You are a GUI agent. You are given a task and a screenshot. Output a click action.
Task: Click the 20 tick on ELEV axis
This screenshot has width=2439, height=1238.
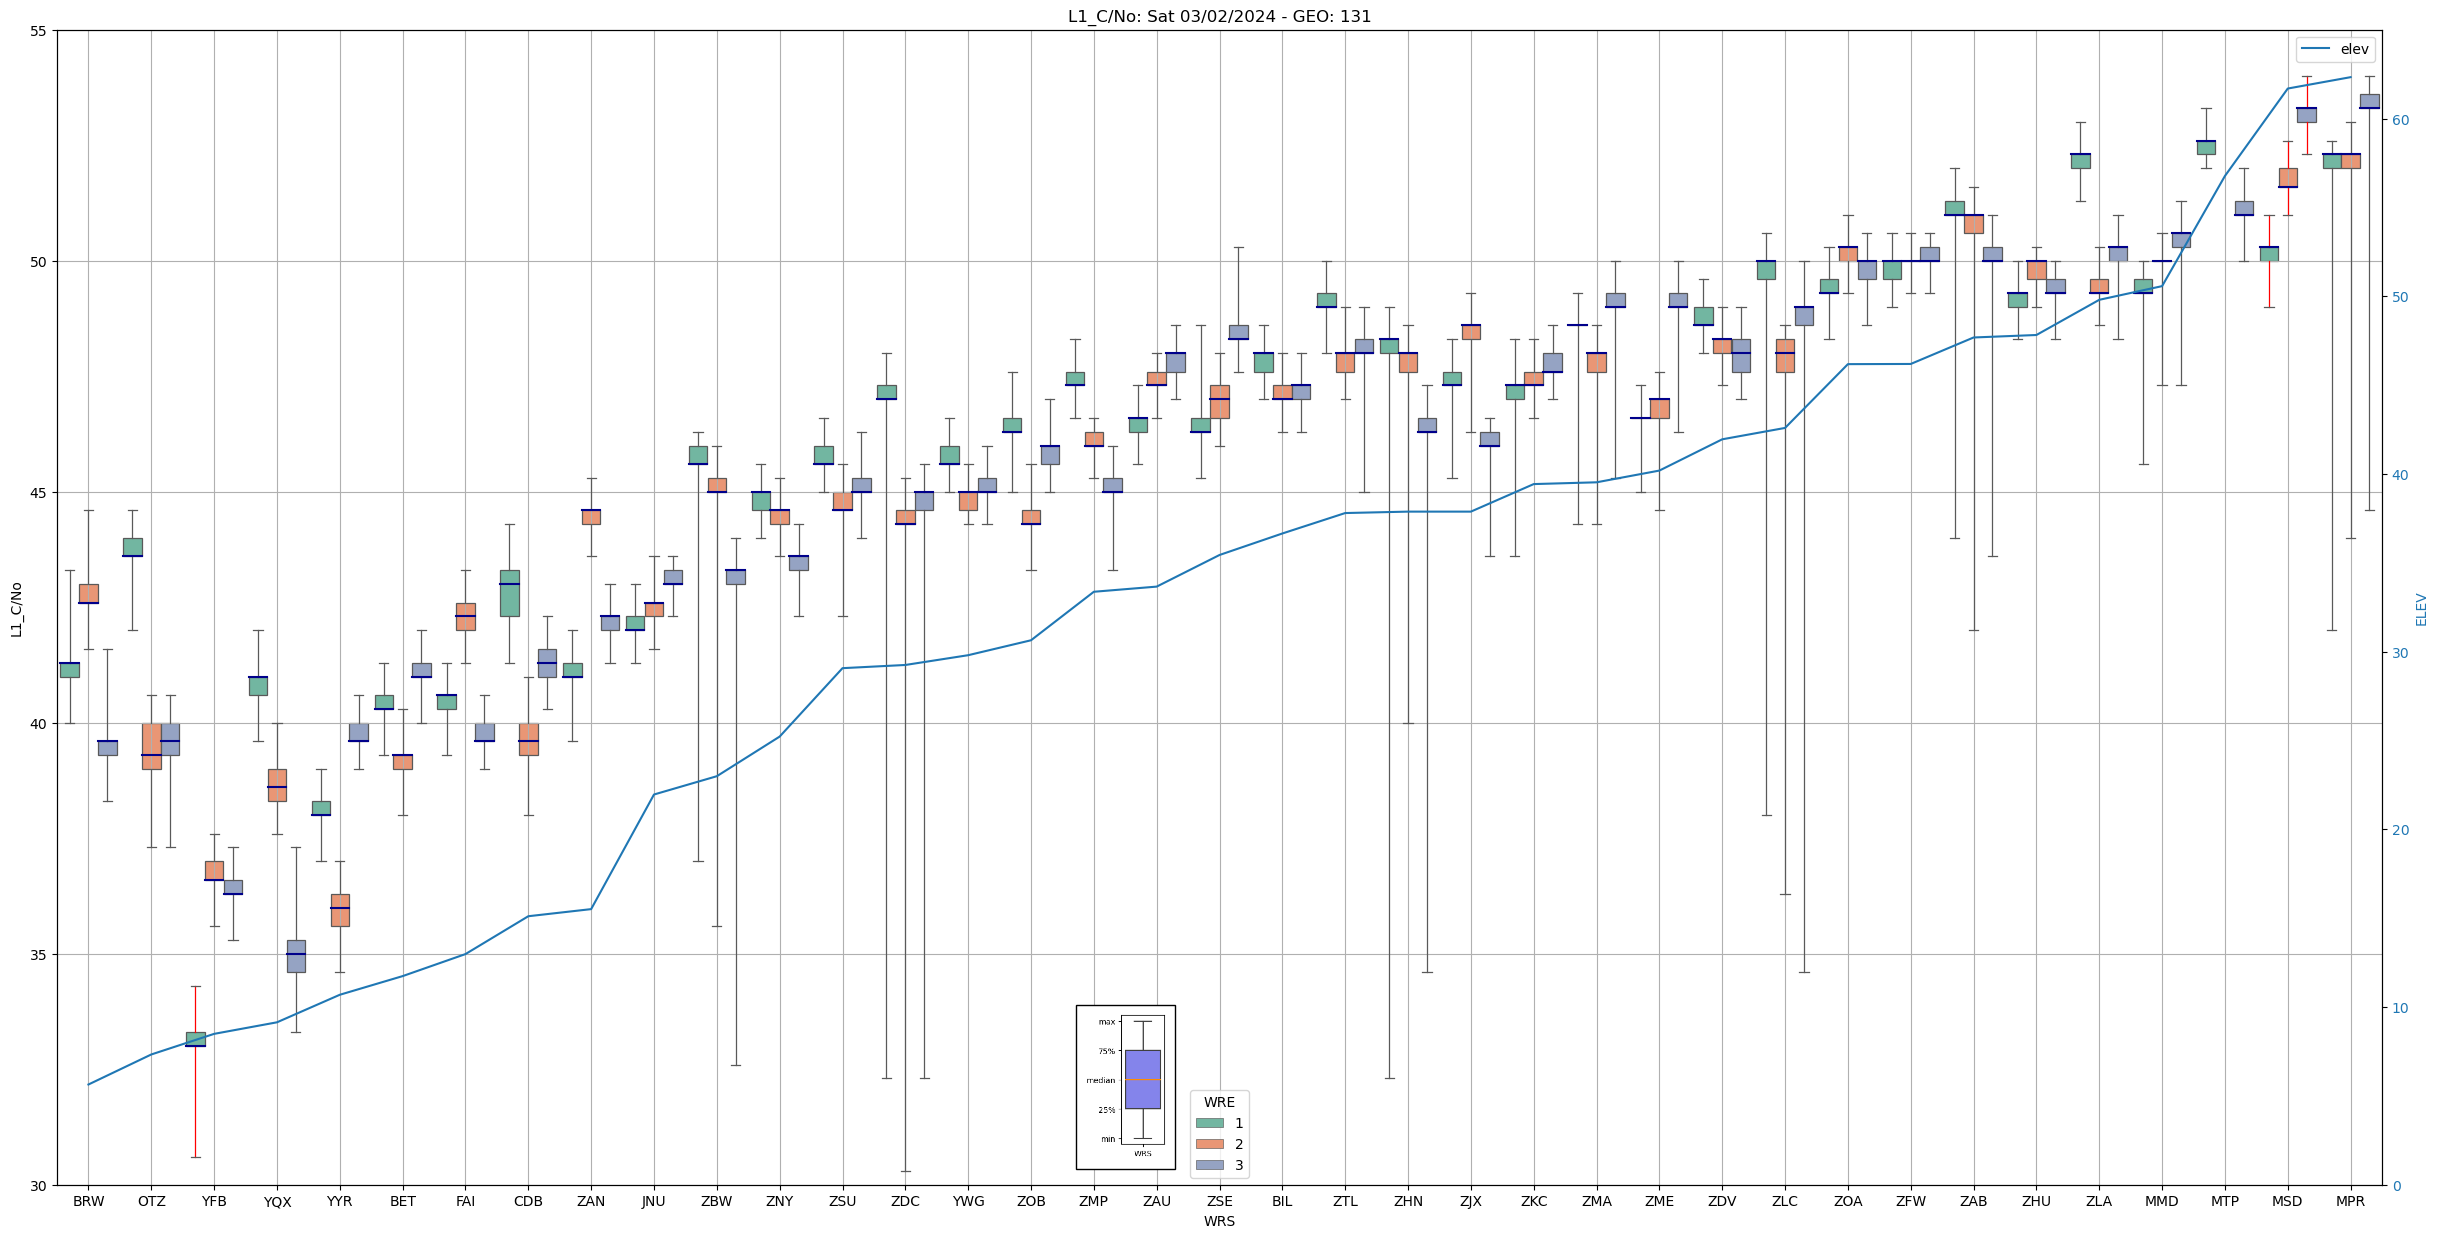click(x=2398, y=830)
